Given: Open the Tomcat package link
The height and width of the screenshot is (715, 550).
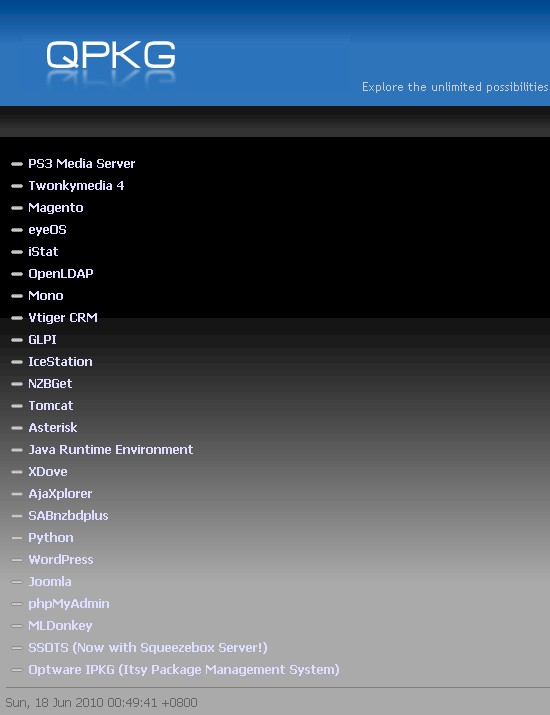Looking at the screenshot, I should coord(51,405).
